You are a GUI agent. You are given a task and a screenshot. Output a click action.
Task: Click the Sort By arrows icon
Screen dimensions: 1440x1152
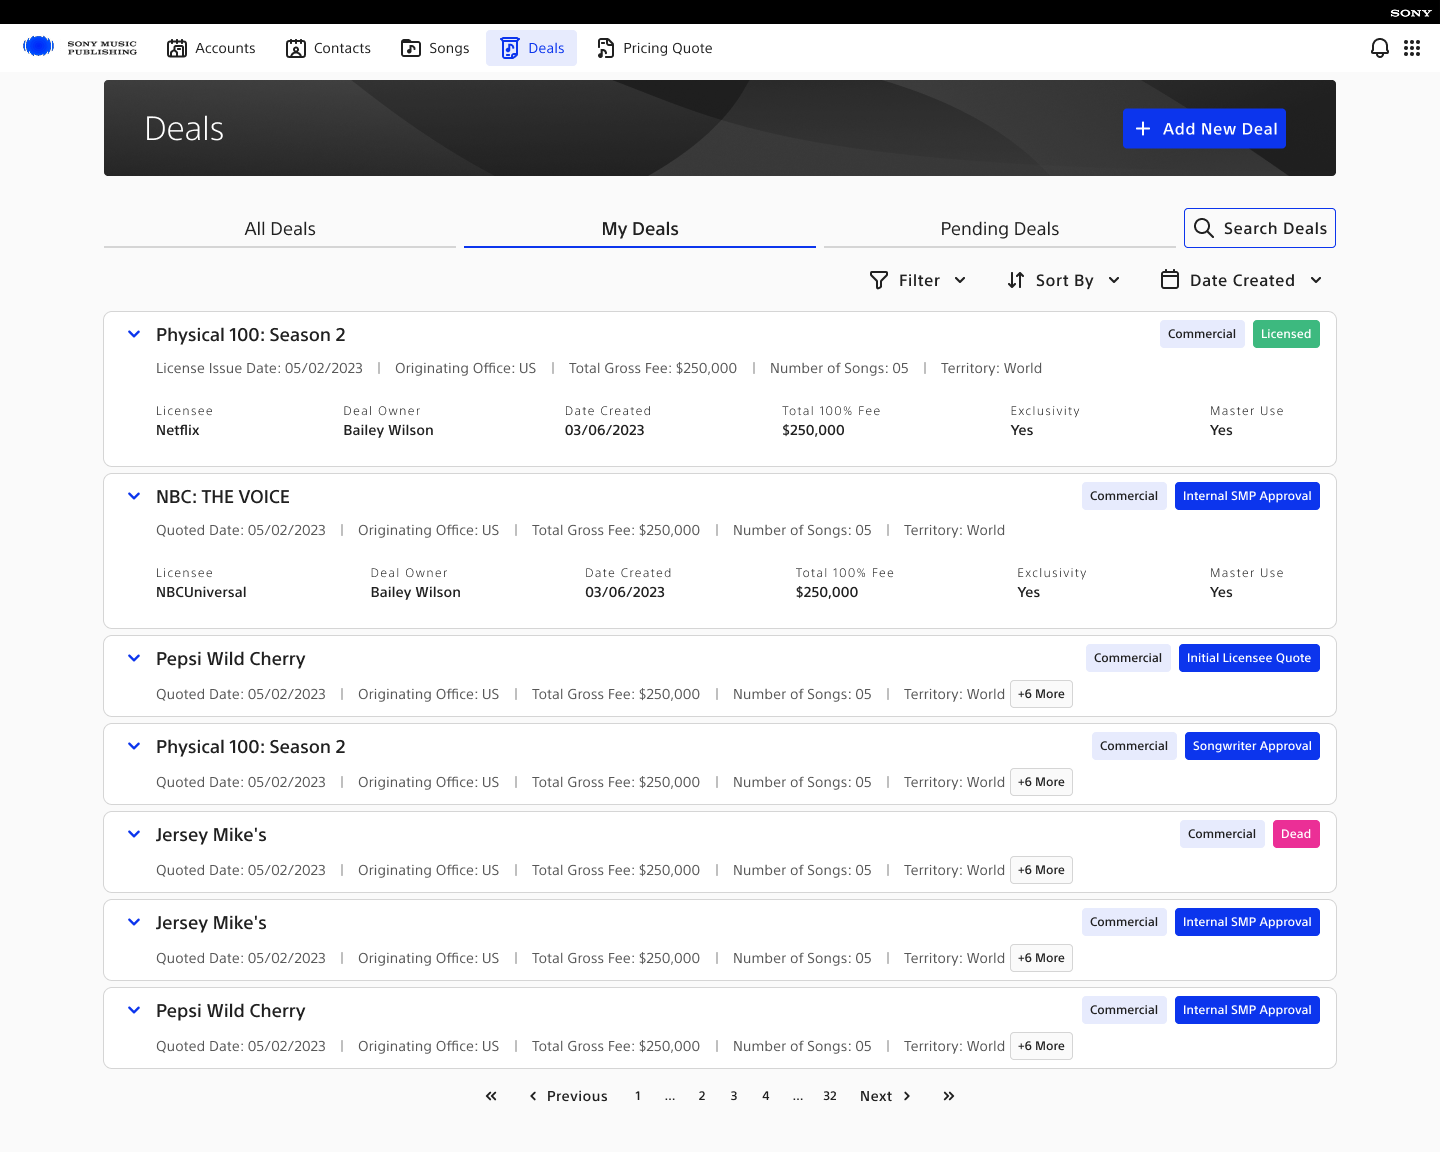click(x=1016, y=280)
